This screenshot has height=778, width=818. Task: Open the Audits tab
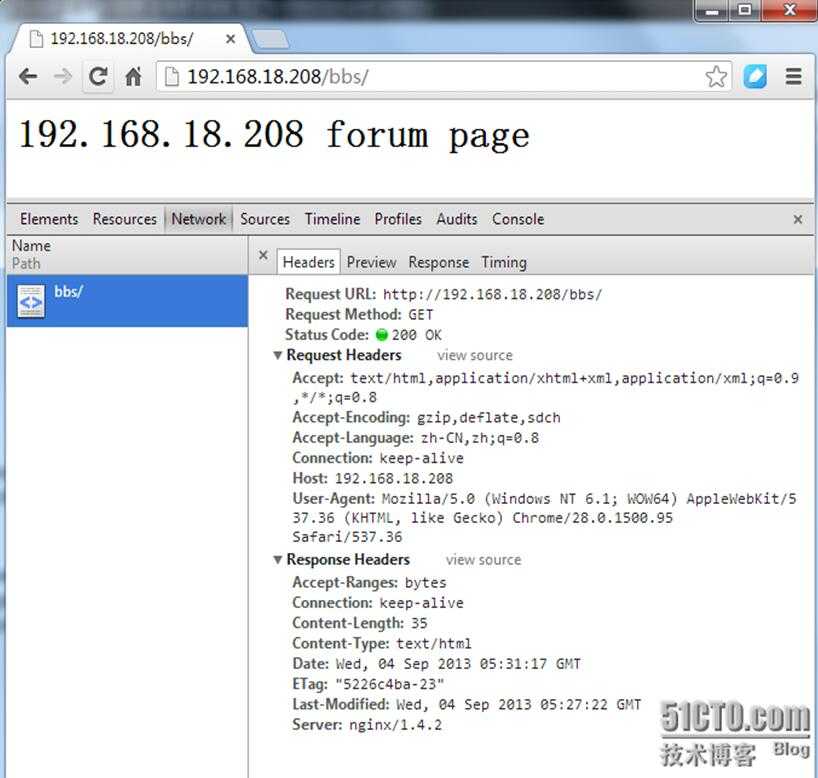[x=456, y=219]
